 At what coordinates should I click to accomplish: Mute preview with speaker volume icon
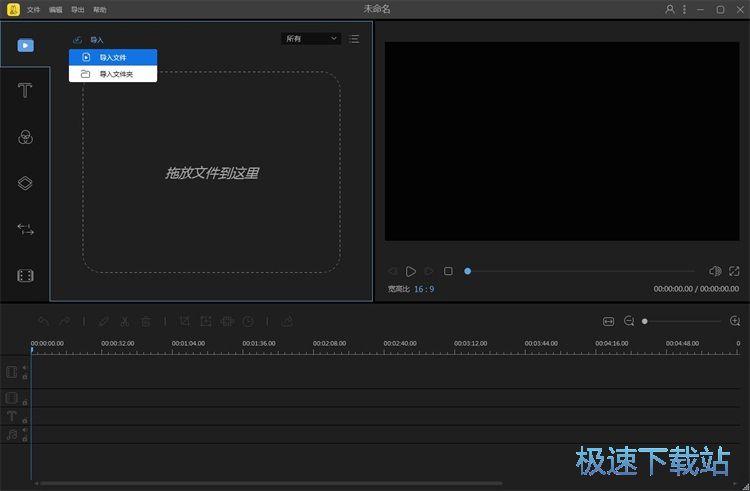click(x=715, y=271)
